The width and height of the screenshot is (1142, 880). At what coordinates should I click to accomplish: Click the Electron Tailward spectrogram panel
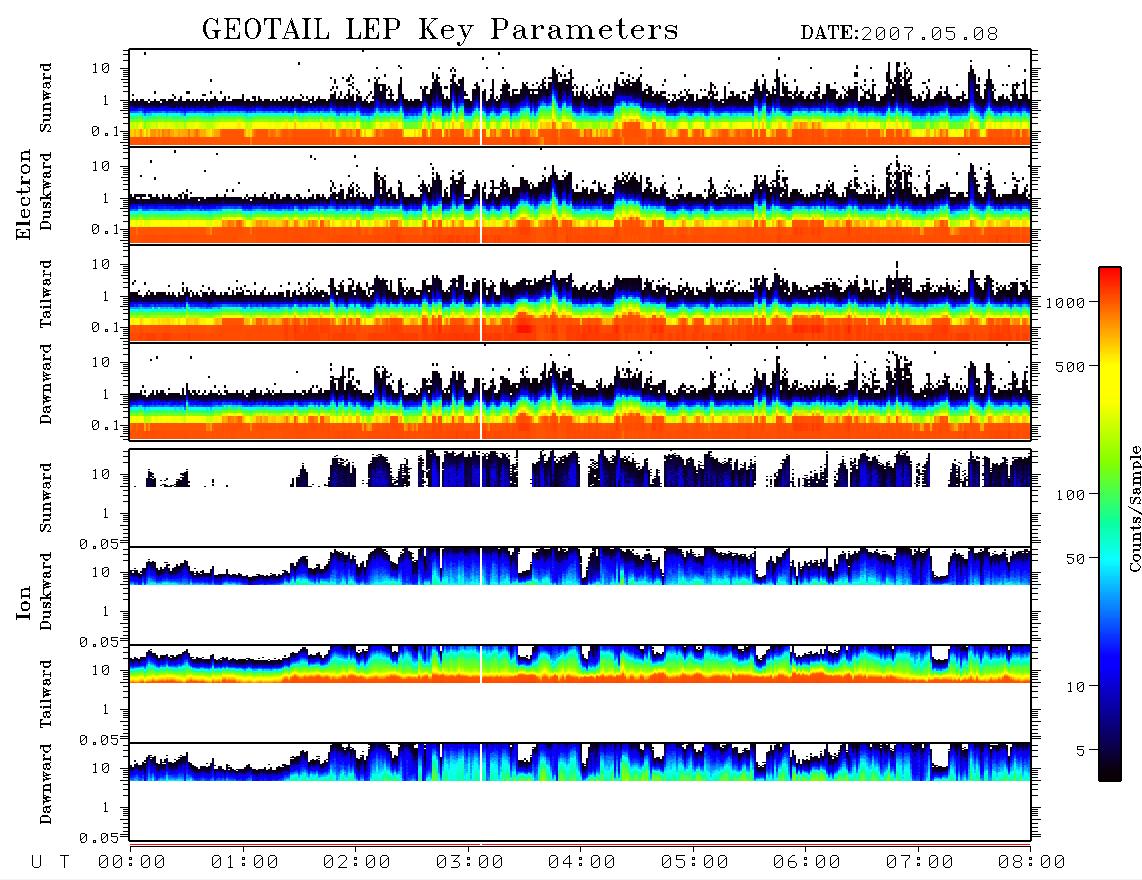[x=580, y=294]
